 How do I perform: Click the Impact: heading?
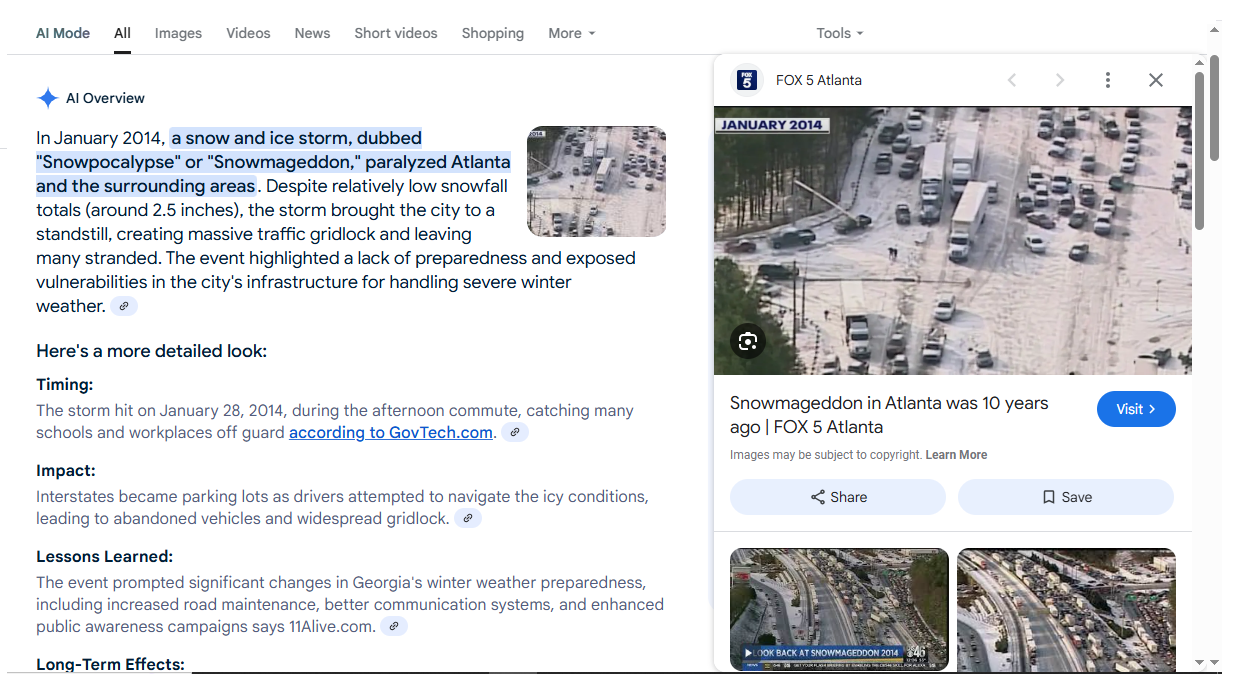click(x=66, y=471)
